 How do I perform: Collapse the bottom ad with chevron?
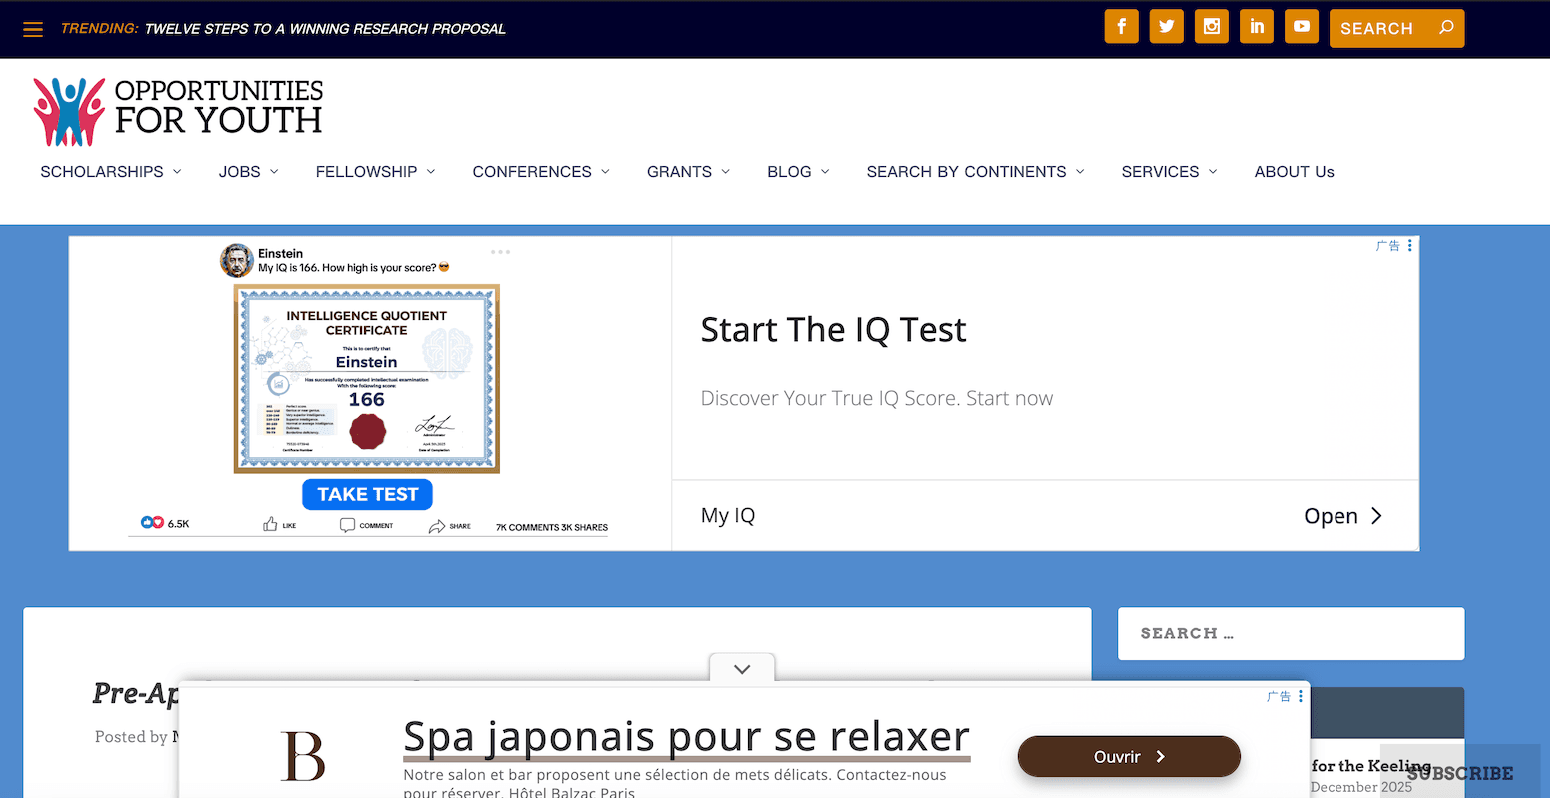click(x=742, y=669)
